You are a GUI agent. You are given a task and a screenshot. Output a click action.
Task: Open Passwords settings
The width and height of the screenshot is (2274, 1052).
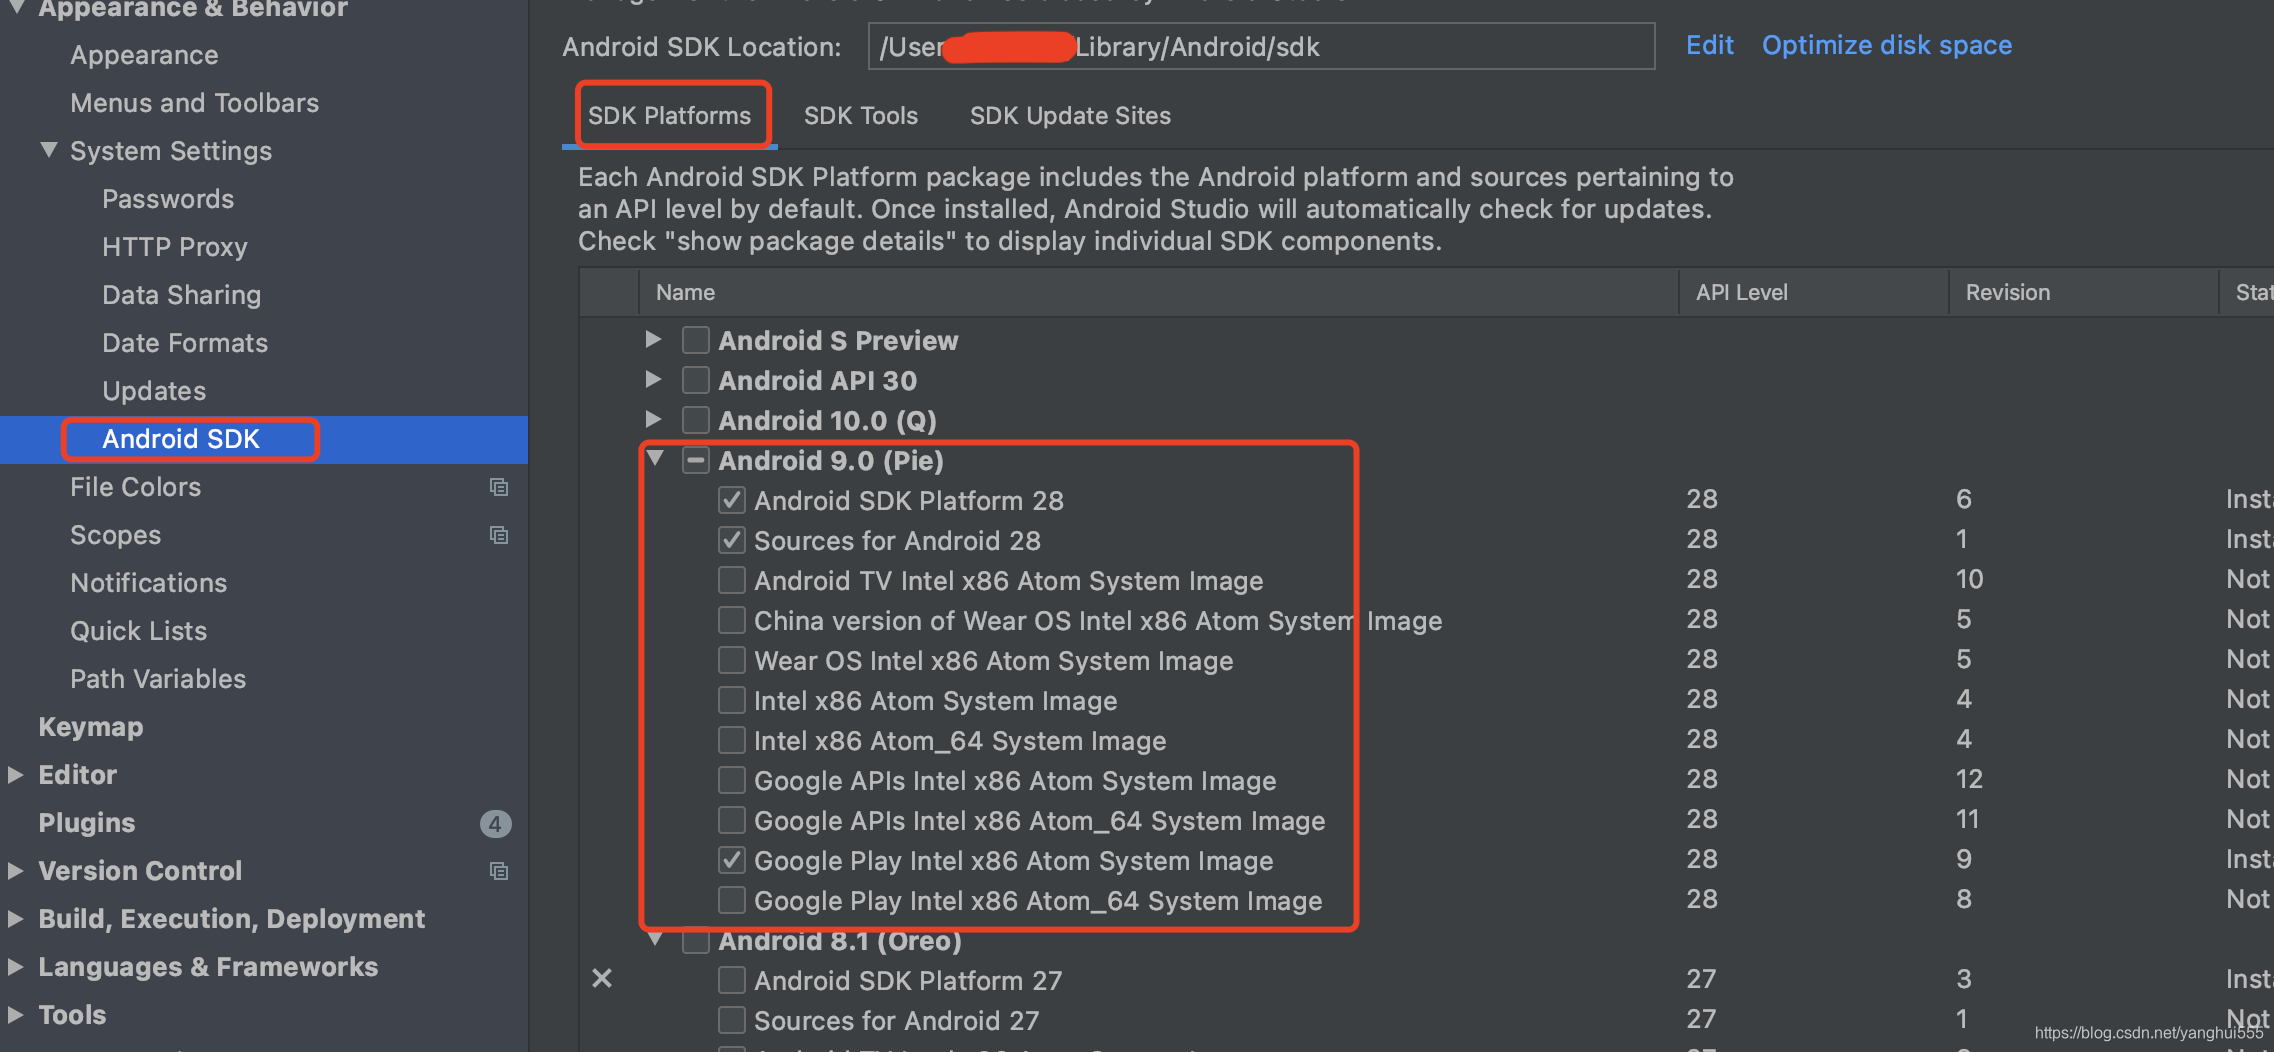point(168,199)
